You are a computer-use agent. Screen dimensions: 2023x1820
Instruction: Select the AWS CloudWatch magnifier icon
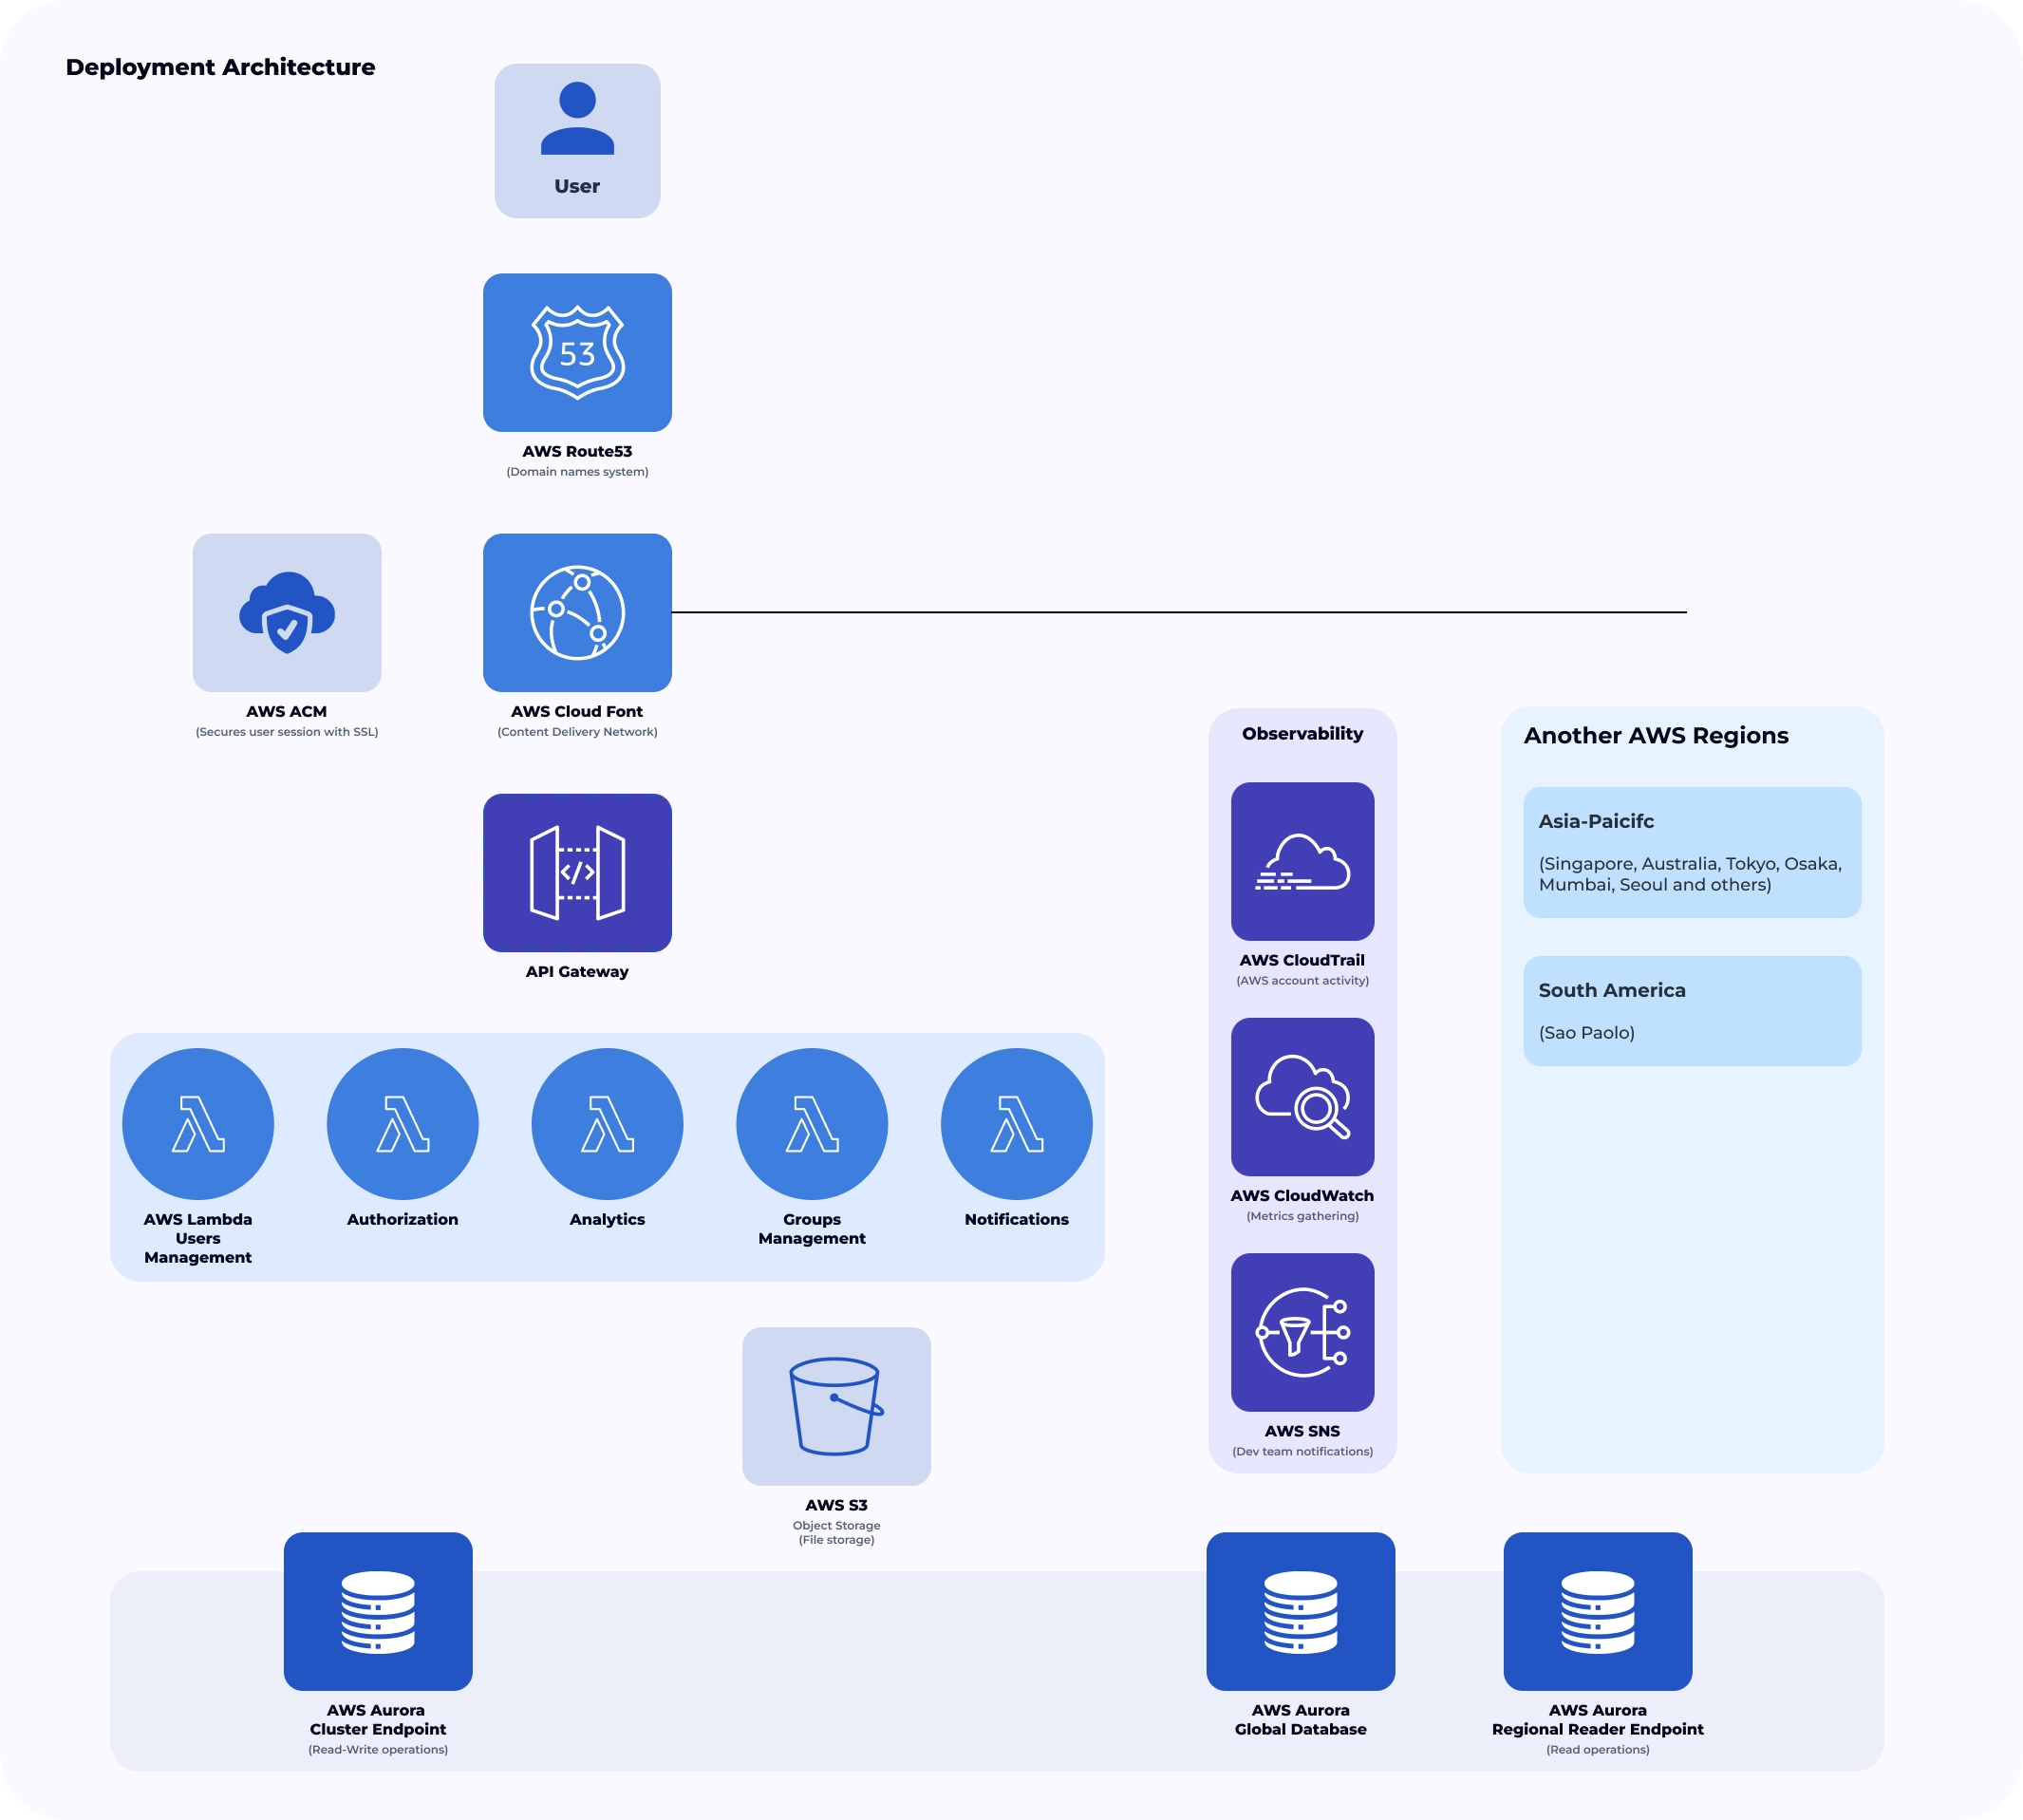(1303, 1097)
